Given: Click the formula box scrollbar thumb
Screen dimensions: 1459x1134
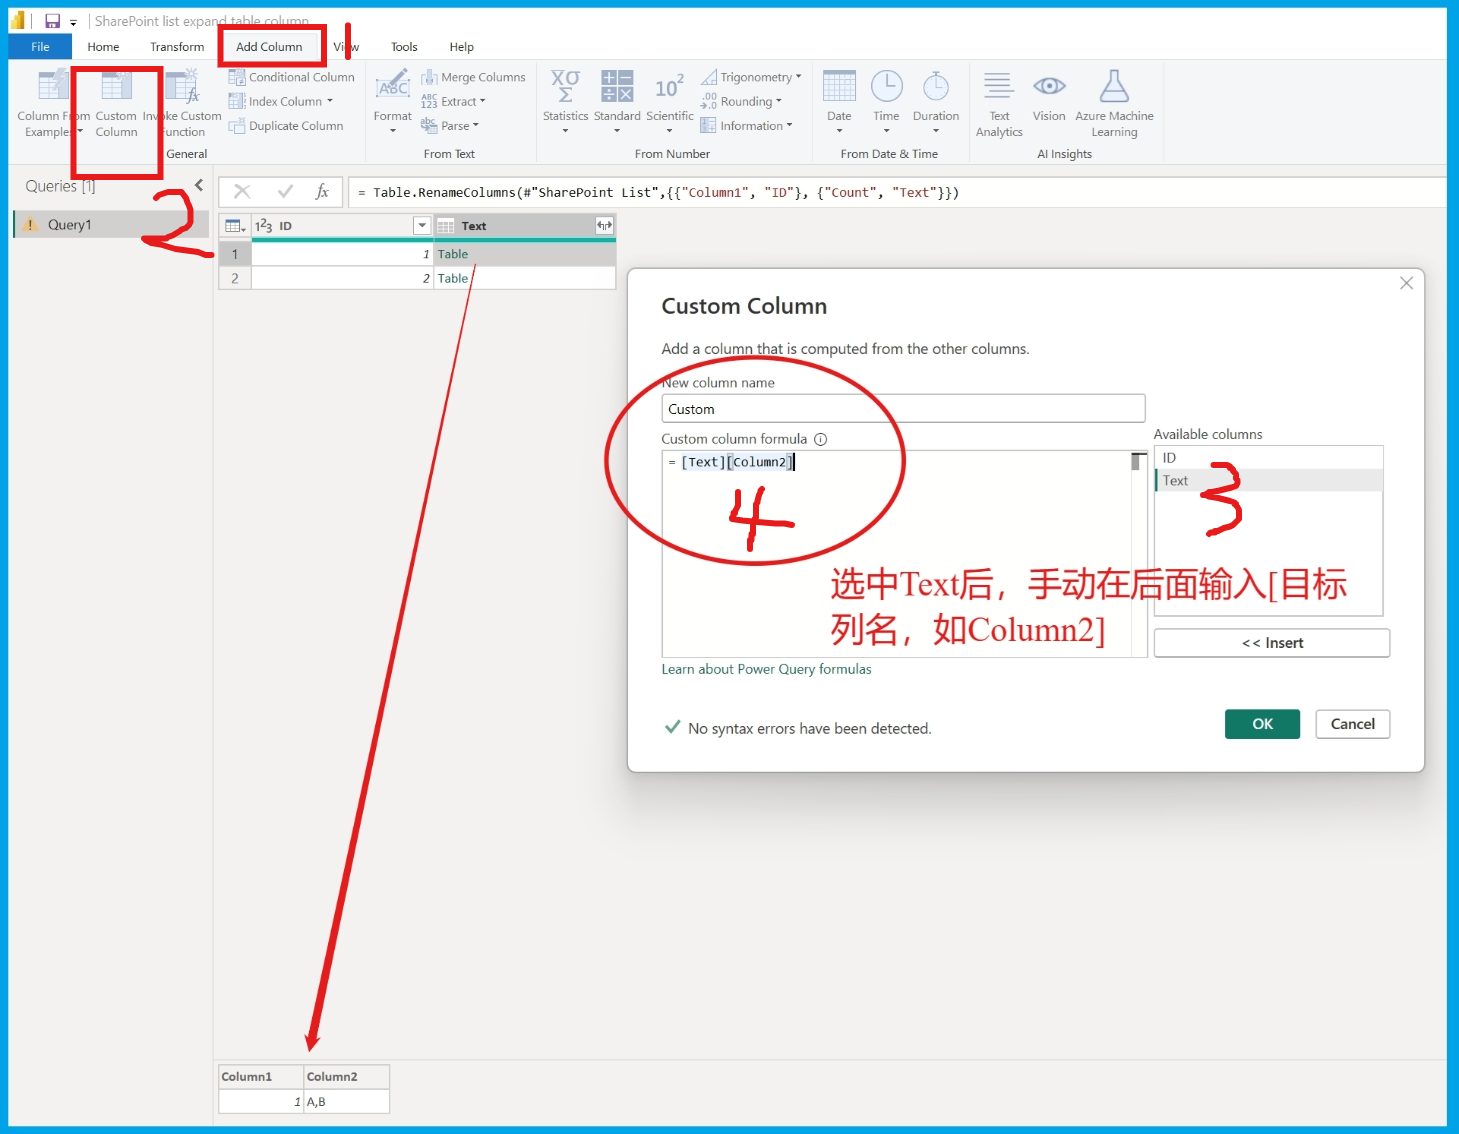Looking at the screenshot, I should point(1137,462).
